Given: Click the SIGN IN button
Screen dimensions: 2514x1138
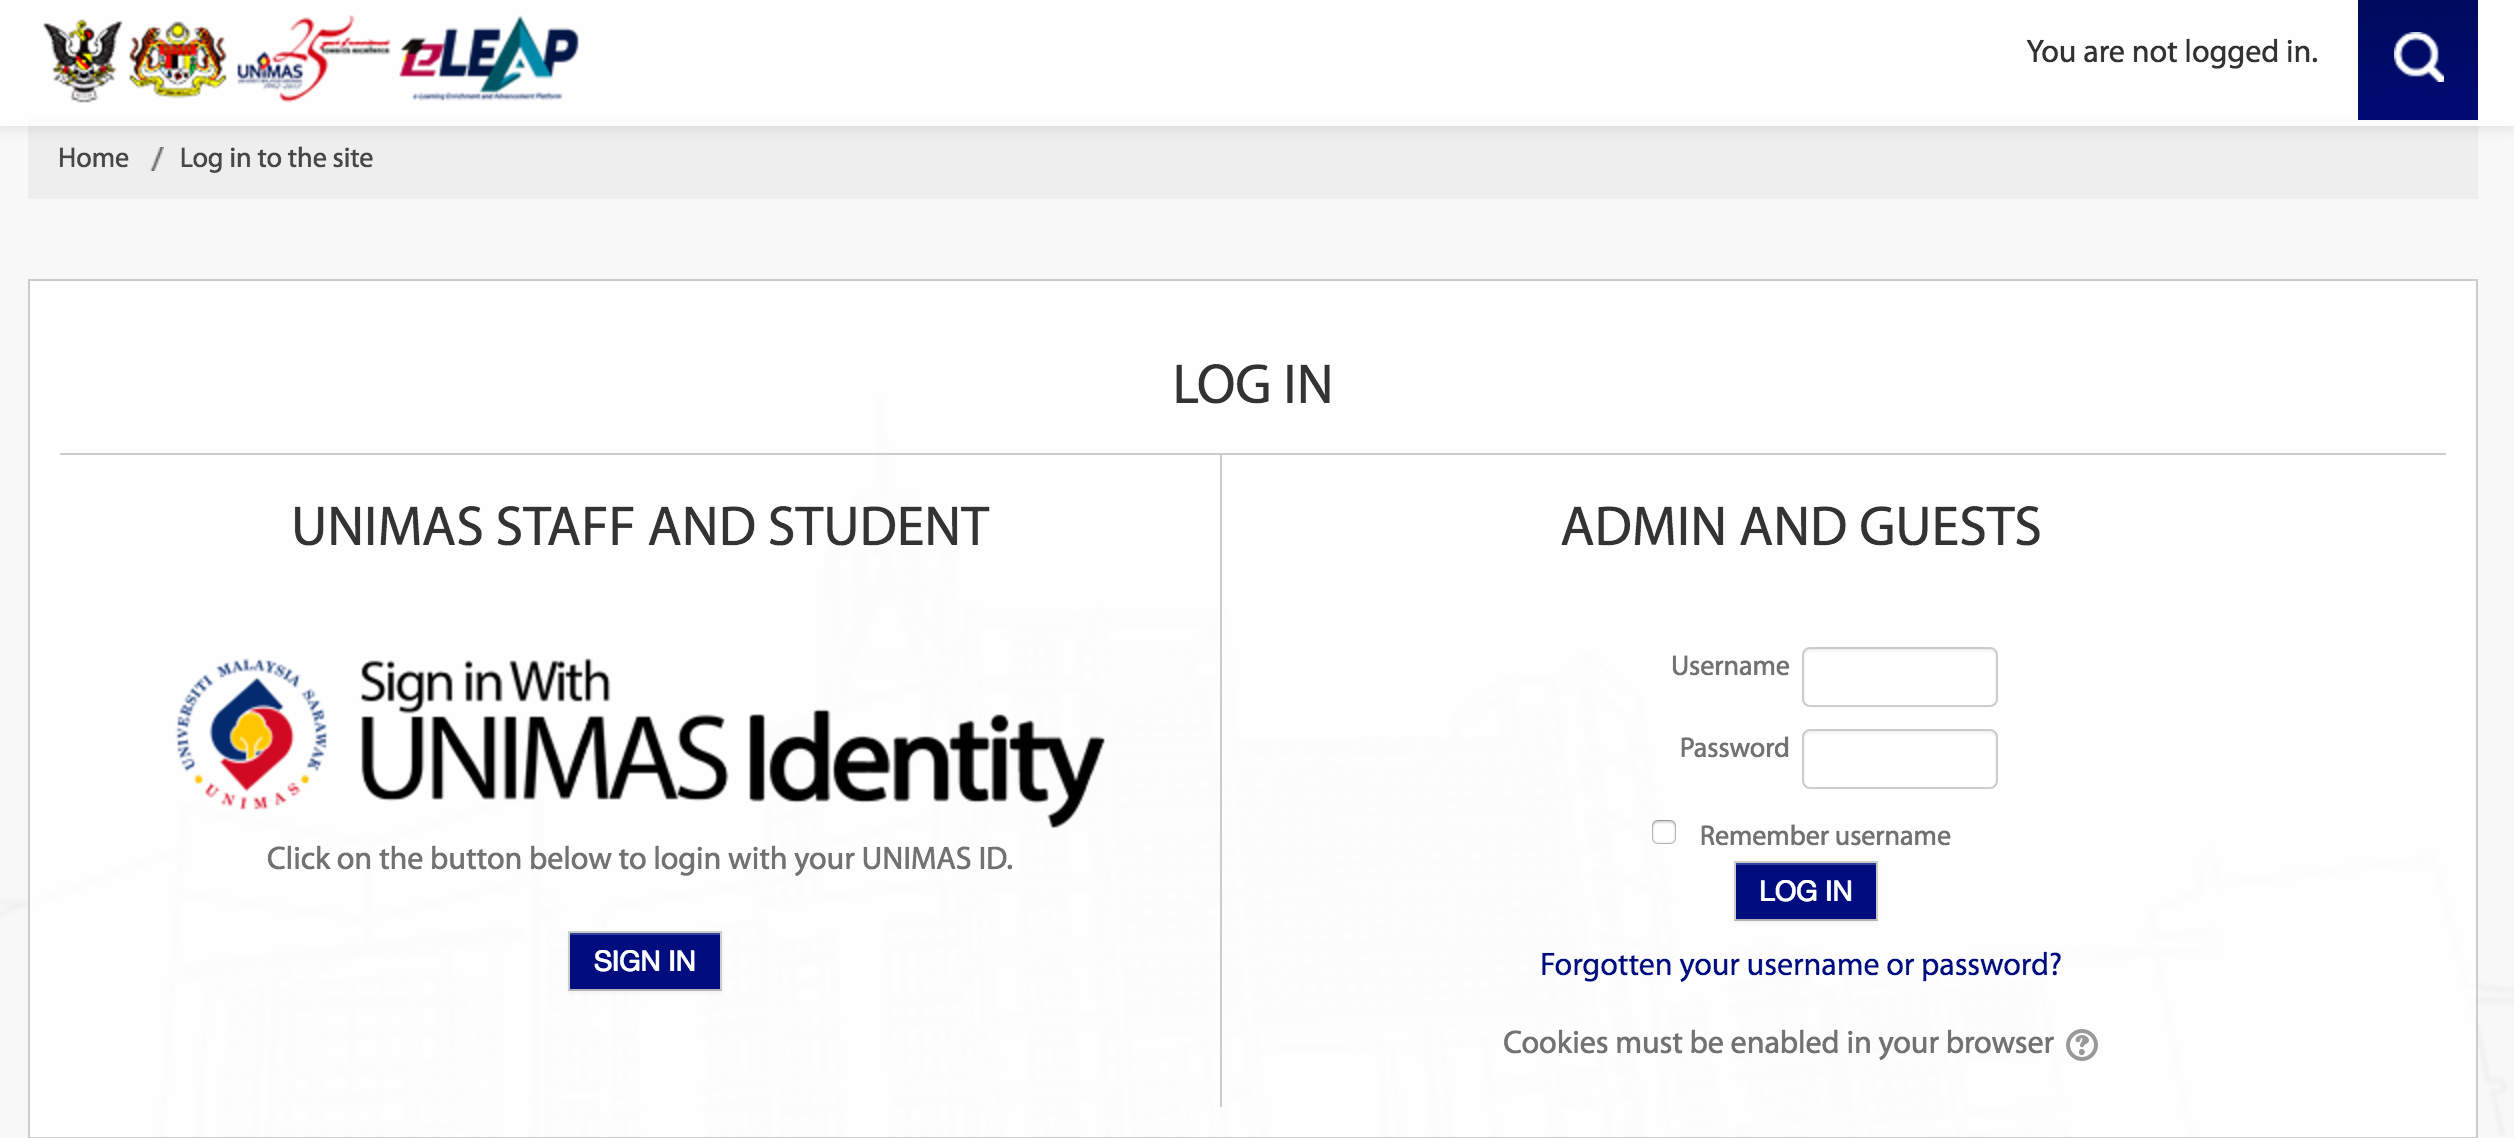Looking at the screenshot, I should pos(644,961).
